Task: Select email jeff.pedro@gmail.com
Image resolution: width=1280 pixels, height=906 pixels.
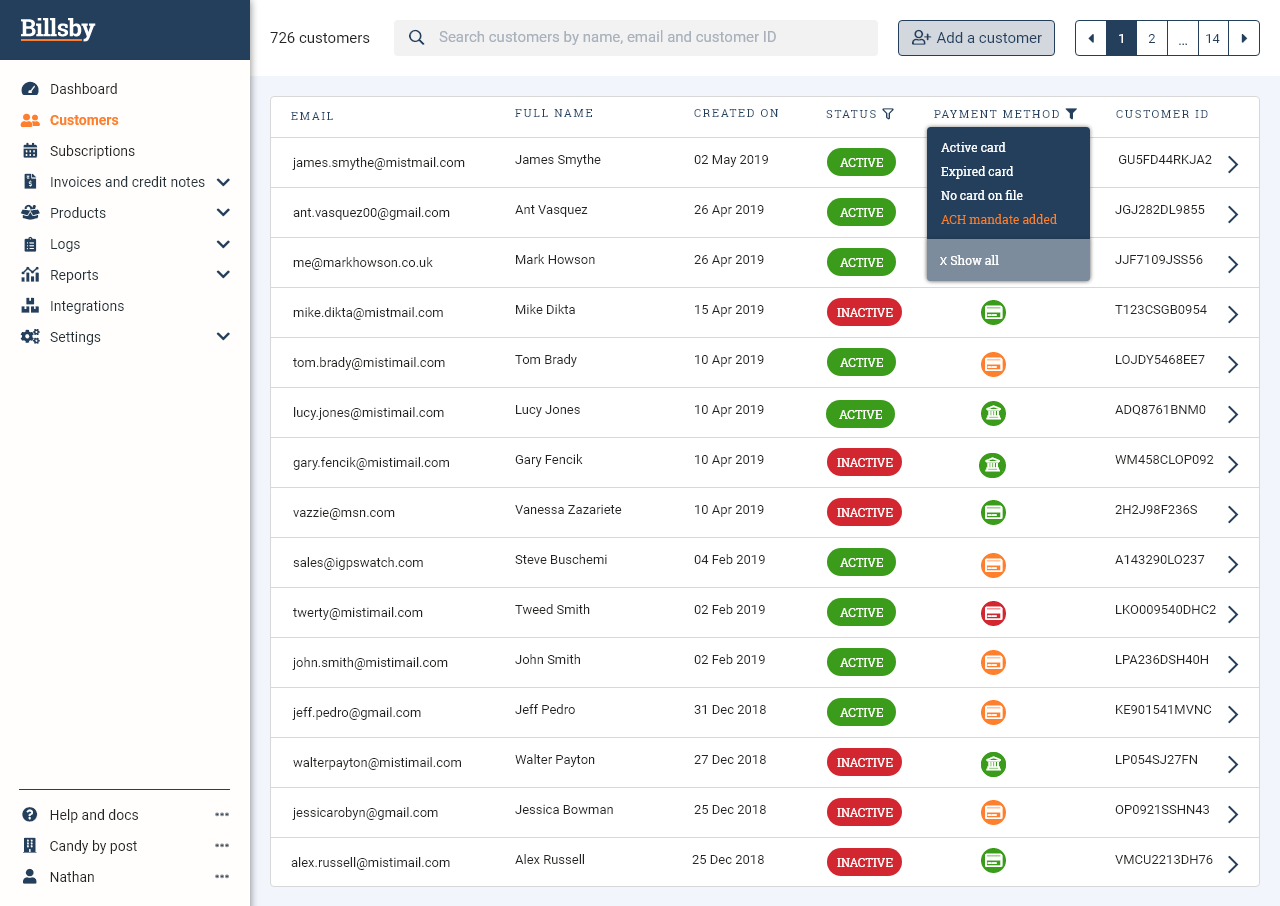Action: pos(357,712)
